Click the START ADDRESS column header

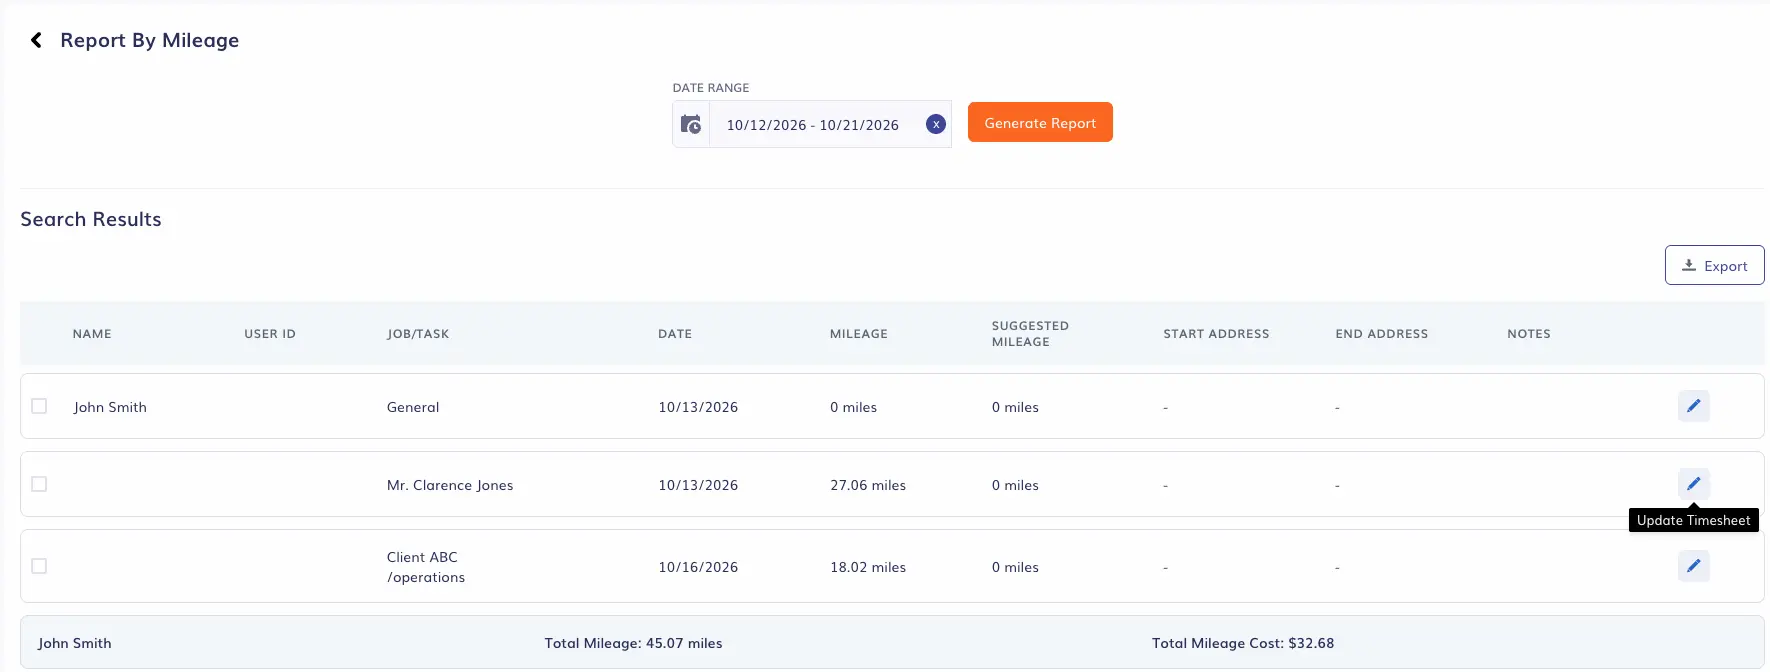[x=1216, y=334]
